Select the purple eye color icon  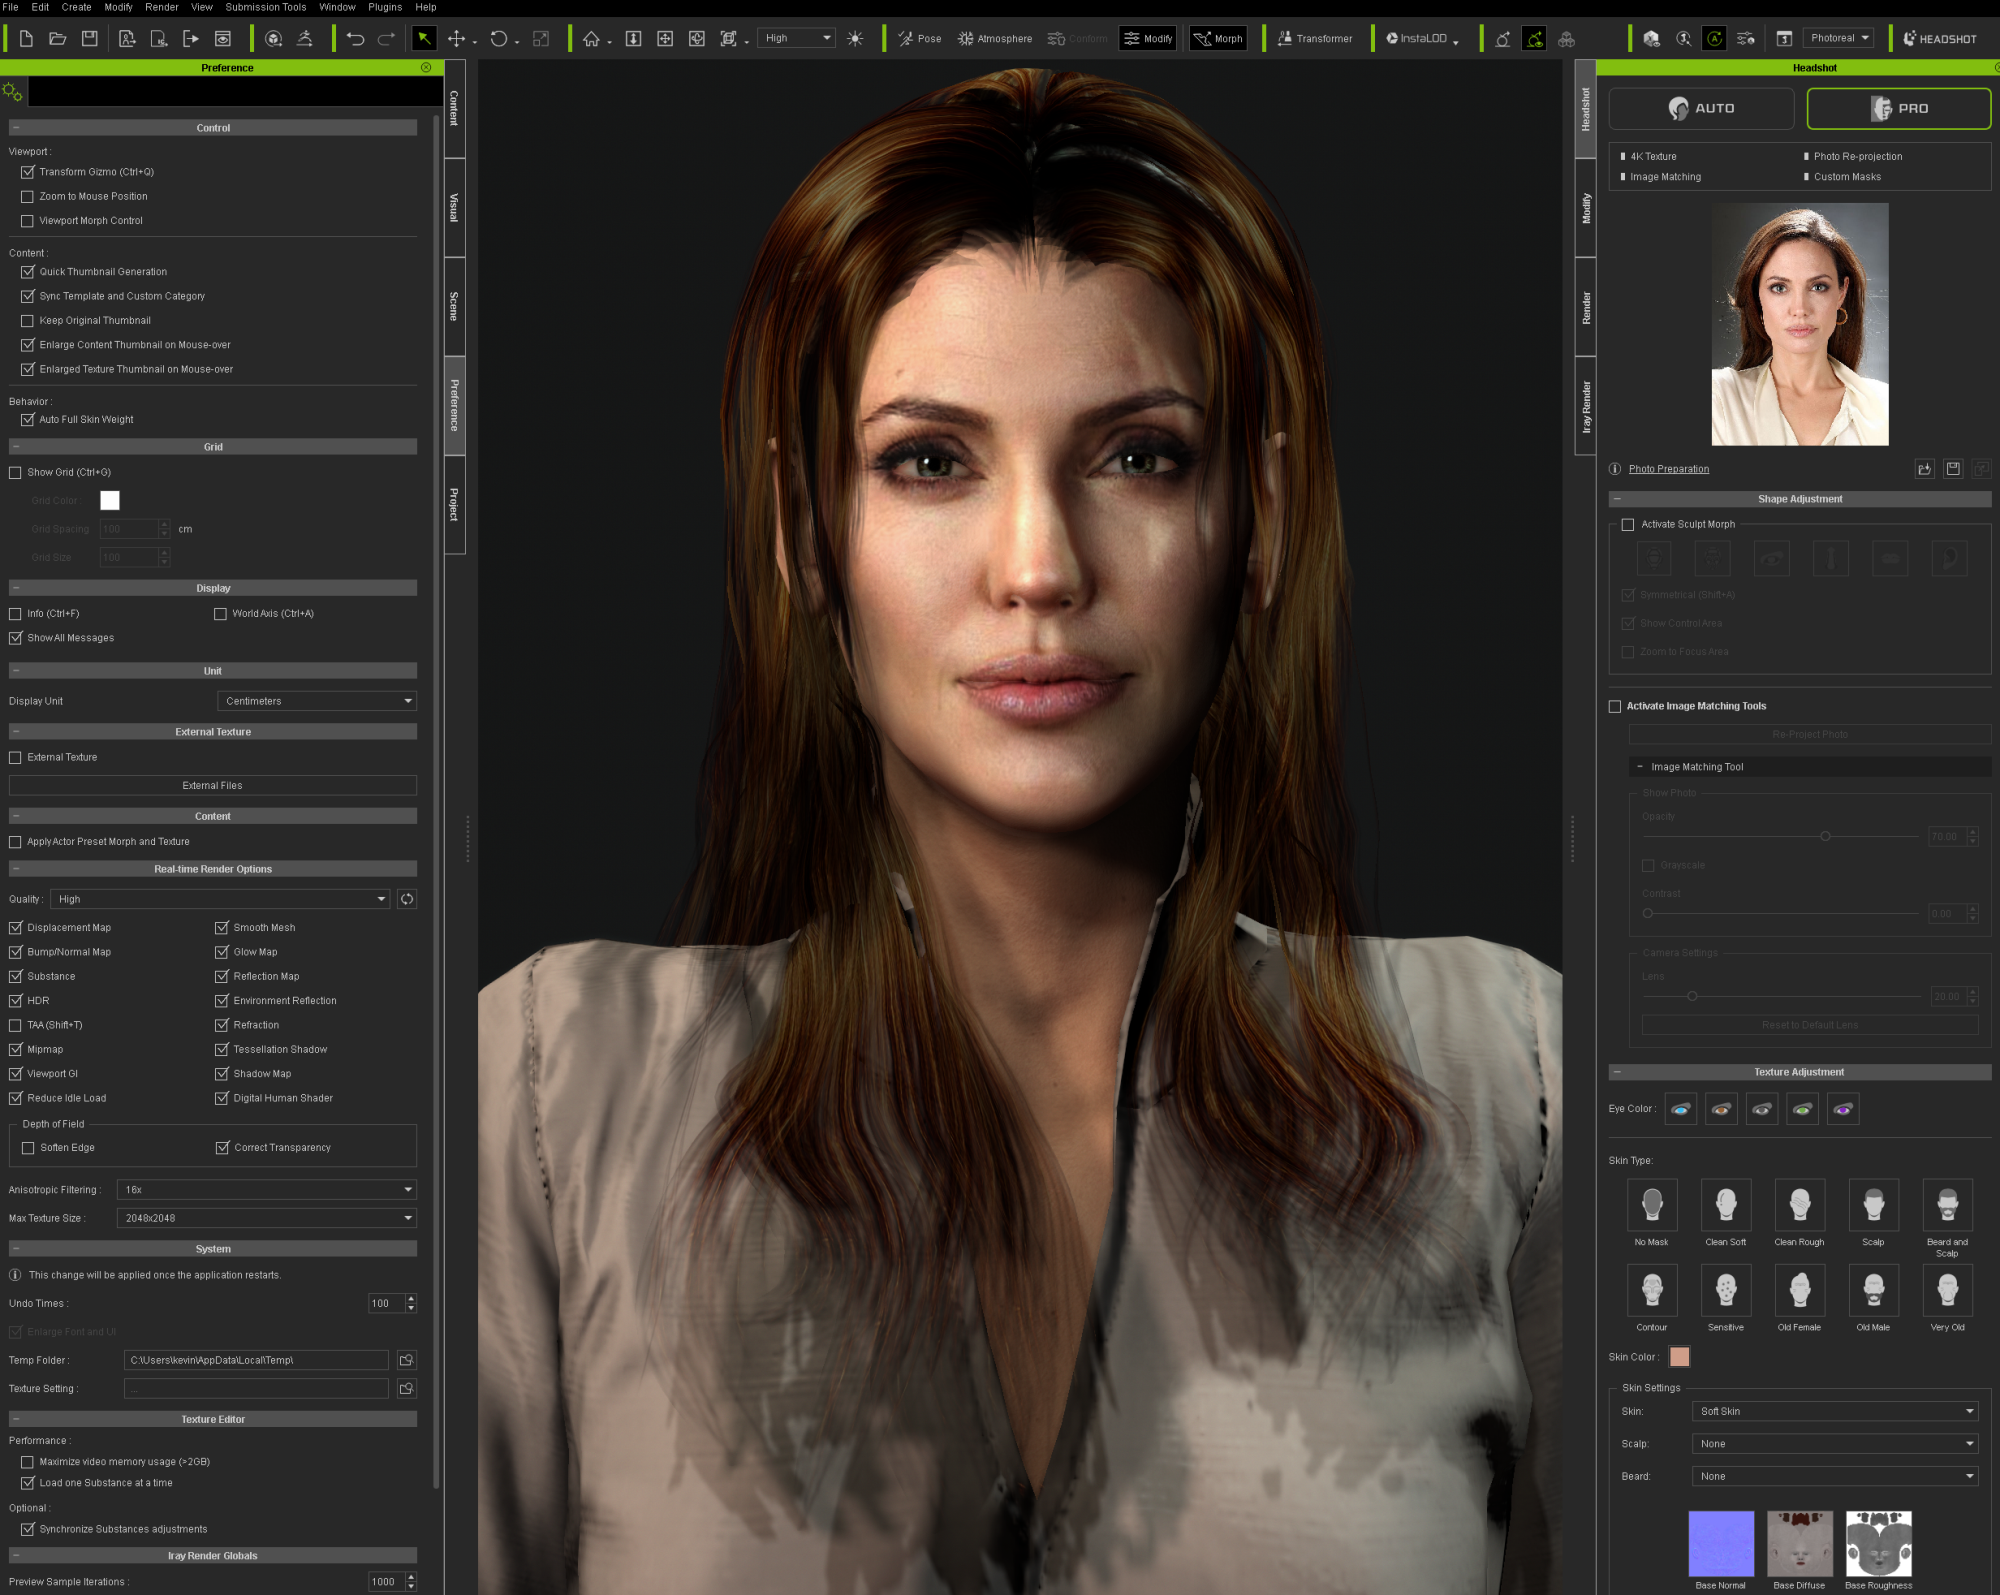point(1843,1108)
